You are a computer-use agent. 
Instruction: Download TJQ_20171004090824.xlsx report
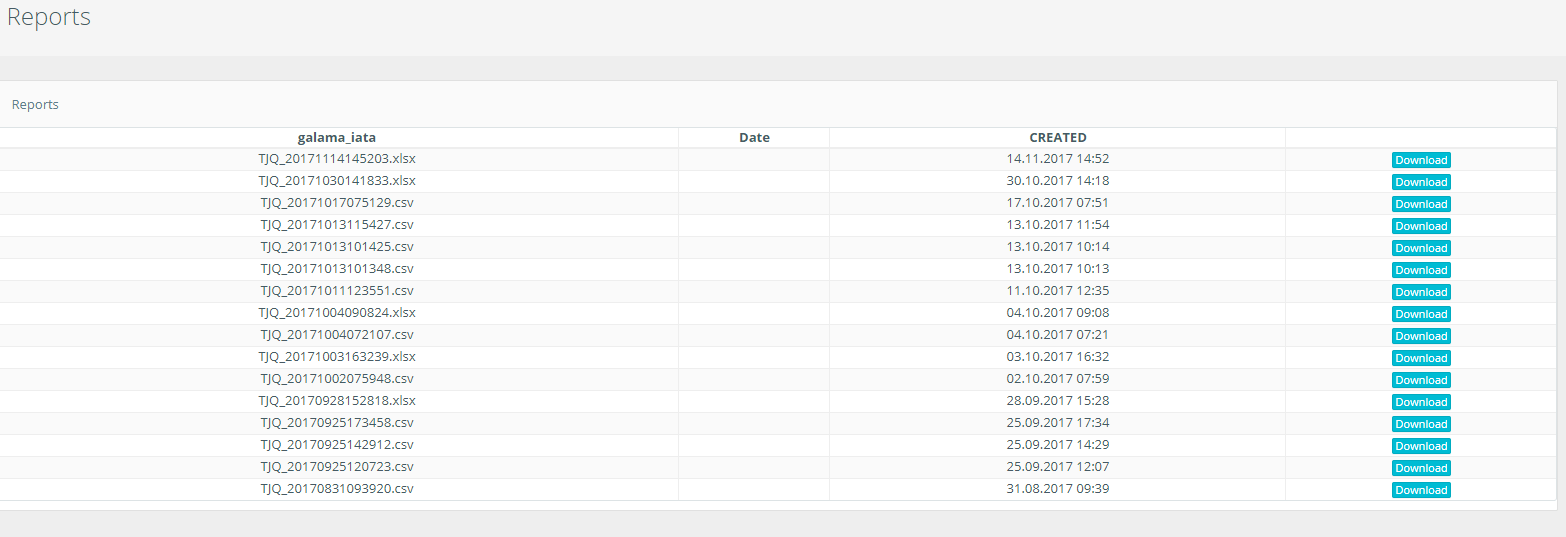[1420, 314]
